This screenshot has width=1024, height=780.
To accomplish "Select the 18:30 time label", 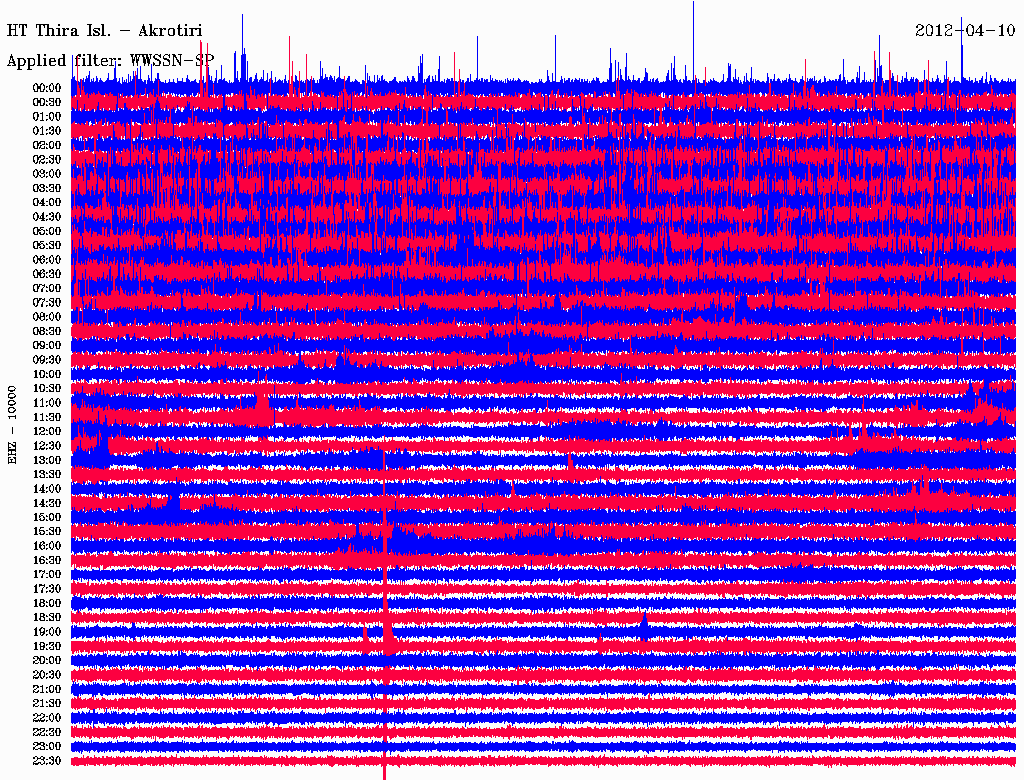I will coord(47,618).
